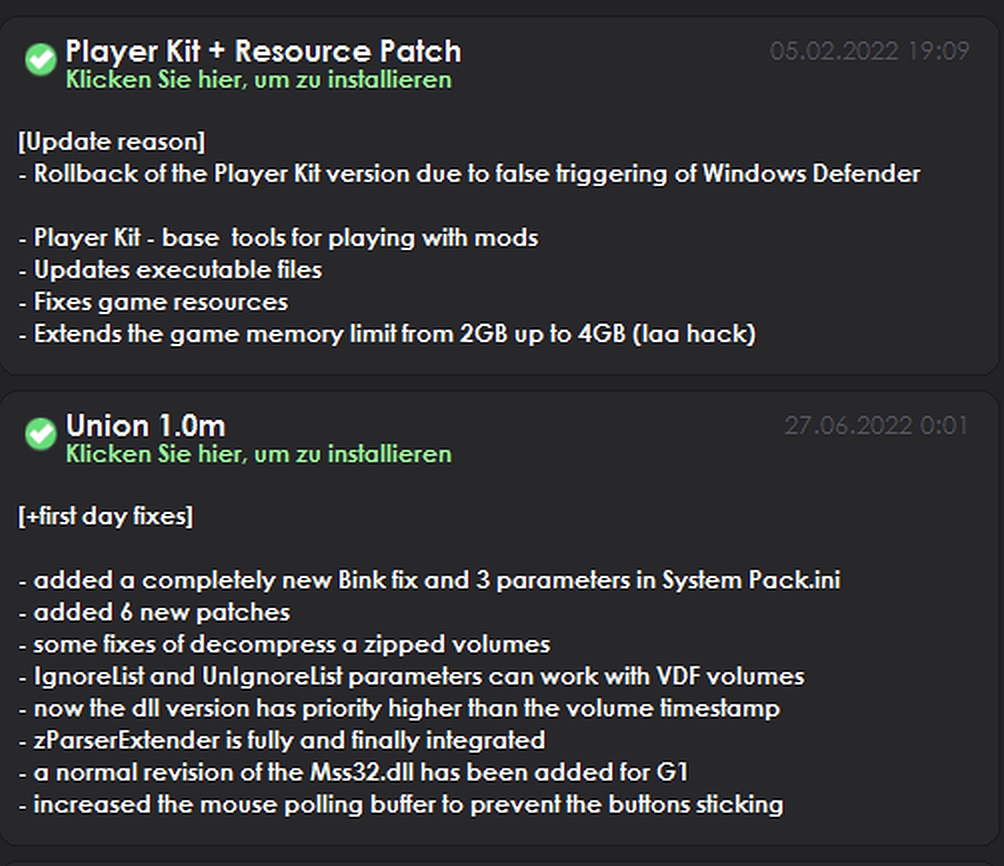Click the green checkmark beside Union 1.0m
1004x866 pixels.
point(41,434)
